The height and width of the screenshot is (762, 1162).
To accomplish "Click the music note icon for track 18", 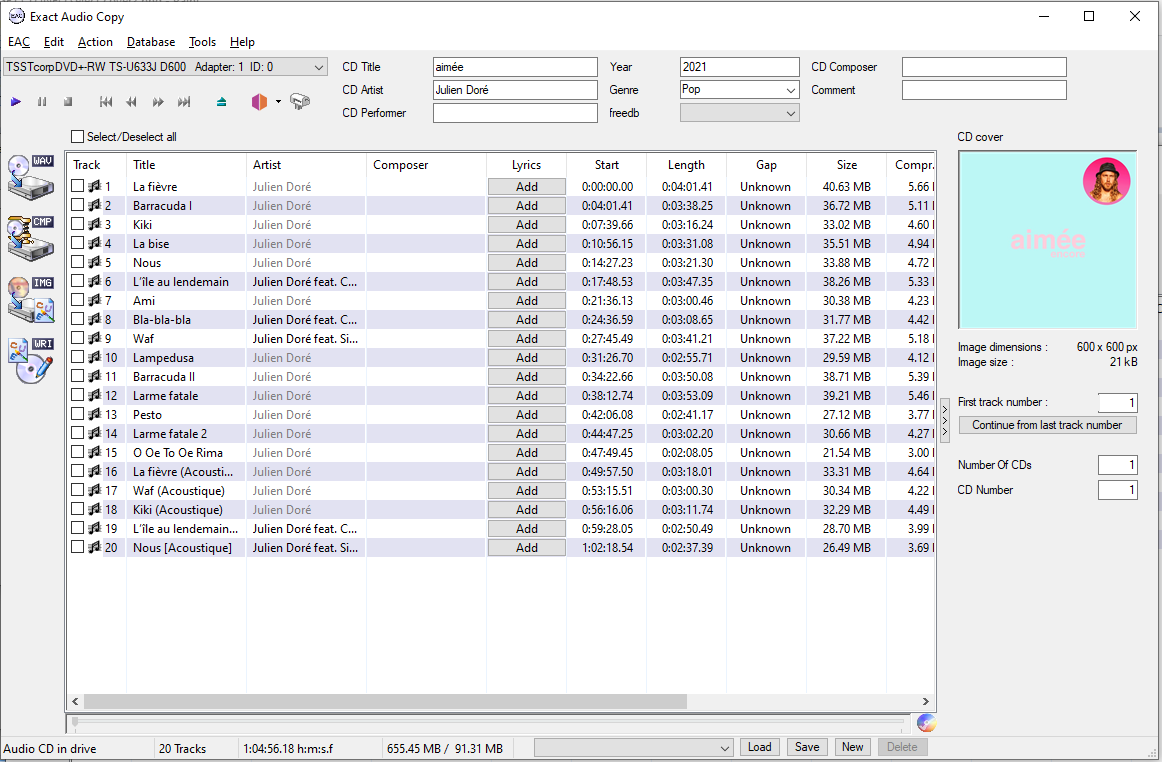I will pos(95,509).
